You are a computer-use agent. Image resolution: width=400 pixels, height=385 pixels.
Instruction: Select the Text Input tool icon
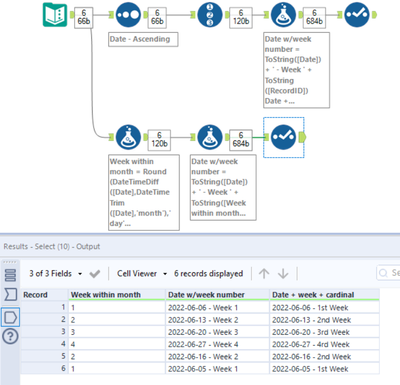click(55, 15)
